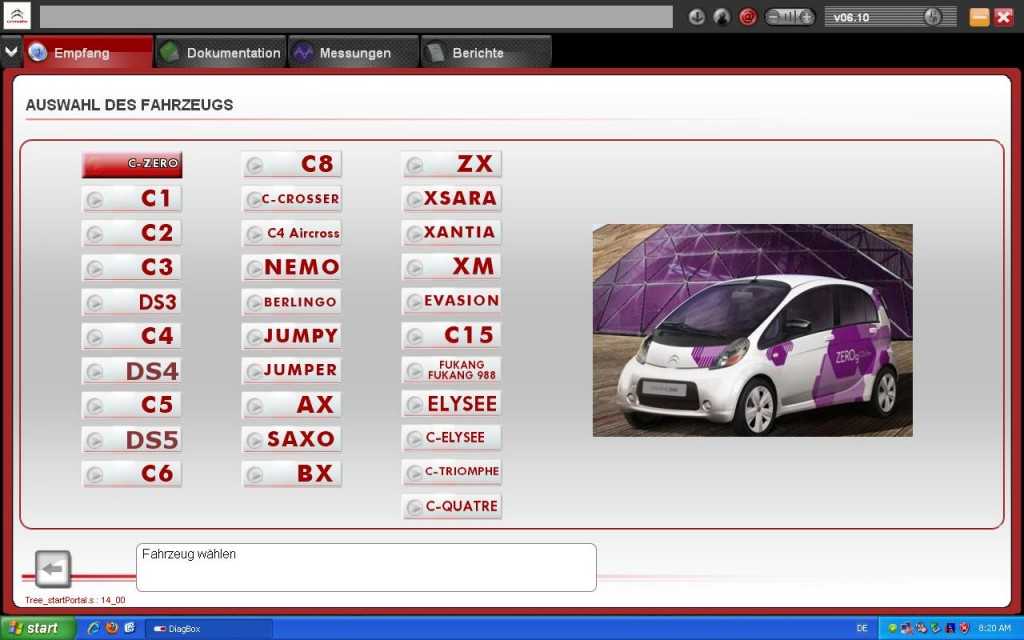1024x640 pixels.
Task: Click the 'AUSWAHL DES FAHRZEUGS' heading
Action: tap(129, 105)
